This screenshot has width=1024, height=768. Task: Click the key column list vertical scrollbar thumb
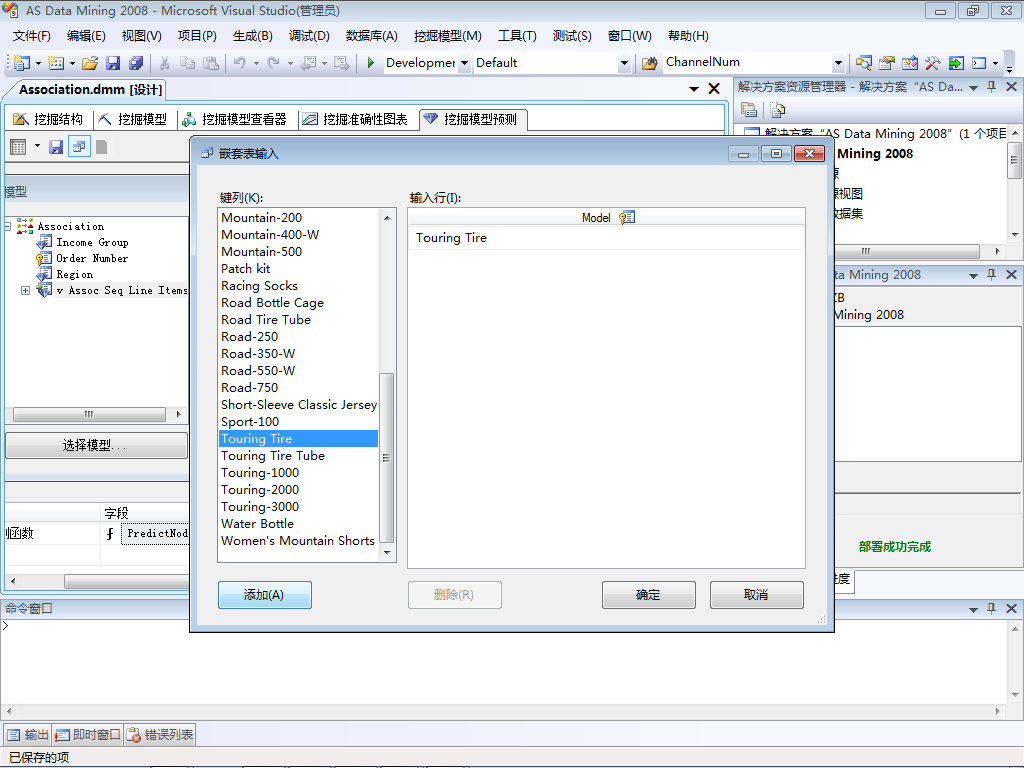[x=387, y=458]
